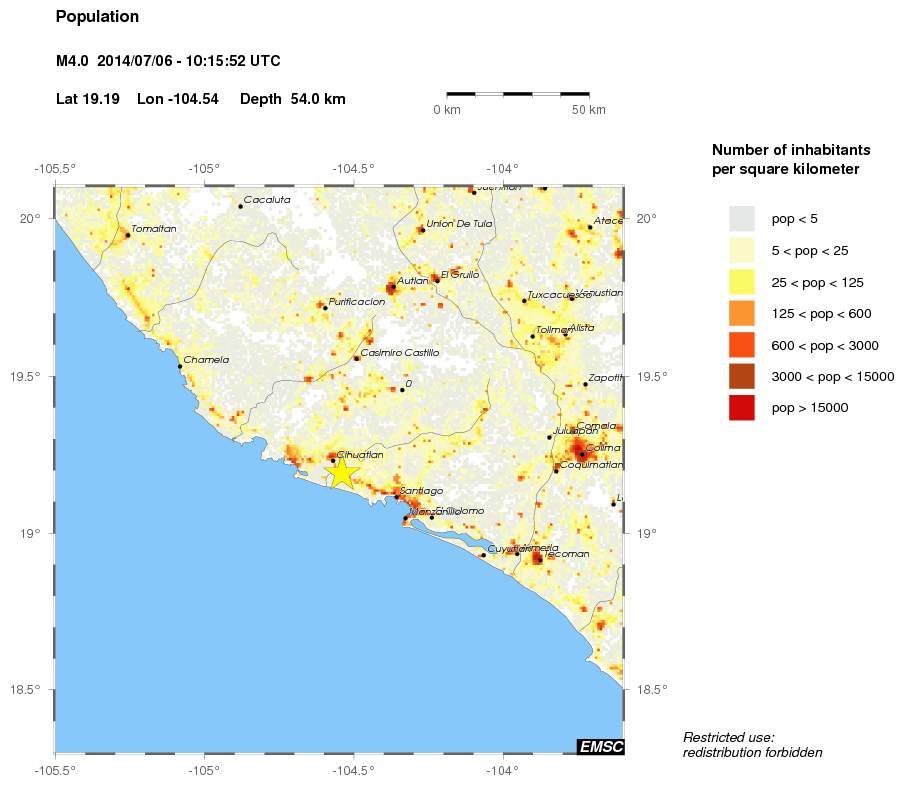
Task: Click the yellow epicenter star marker
Action: pyautogui.click(x=342, y=473)
